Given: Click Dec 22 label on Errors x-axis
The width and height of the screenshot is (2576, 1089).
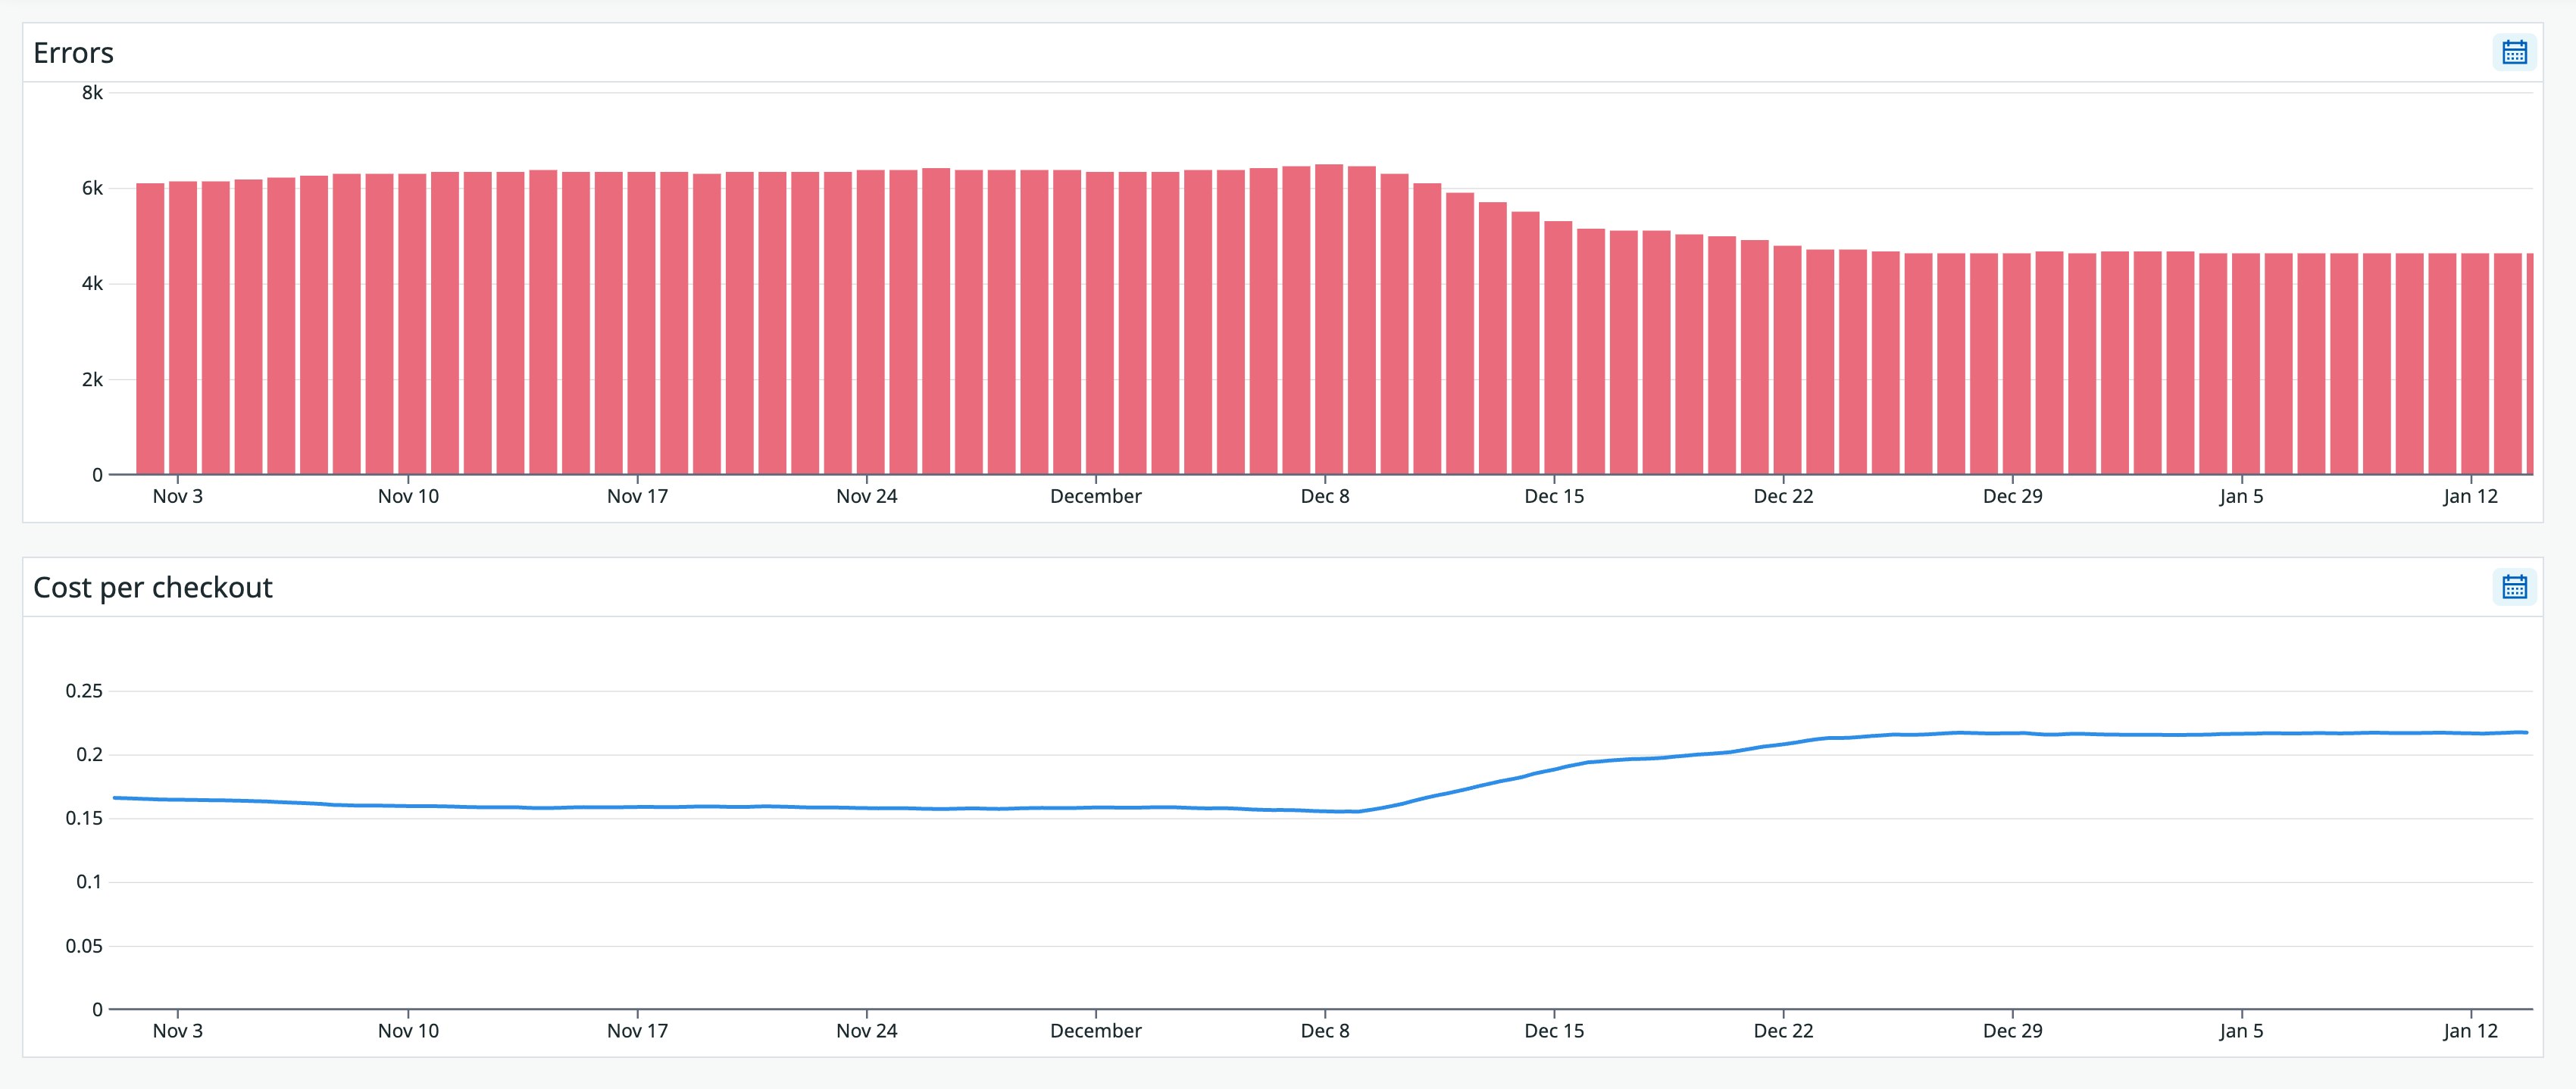Looking at the screenshot, I should pyautogui.click(x=1783, y=496).
